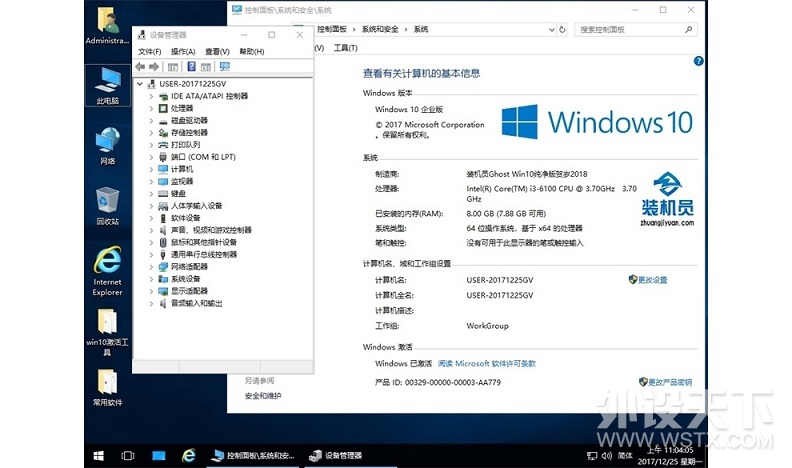The height and width of the screenshot is (468, 792).
Task: Select the Administrator desktop folder icon
Action: (x=108, y=26)
